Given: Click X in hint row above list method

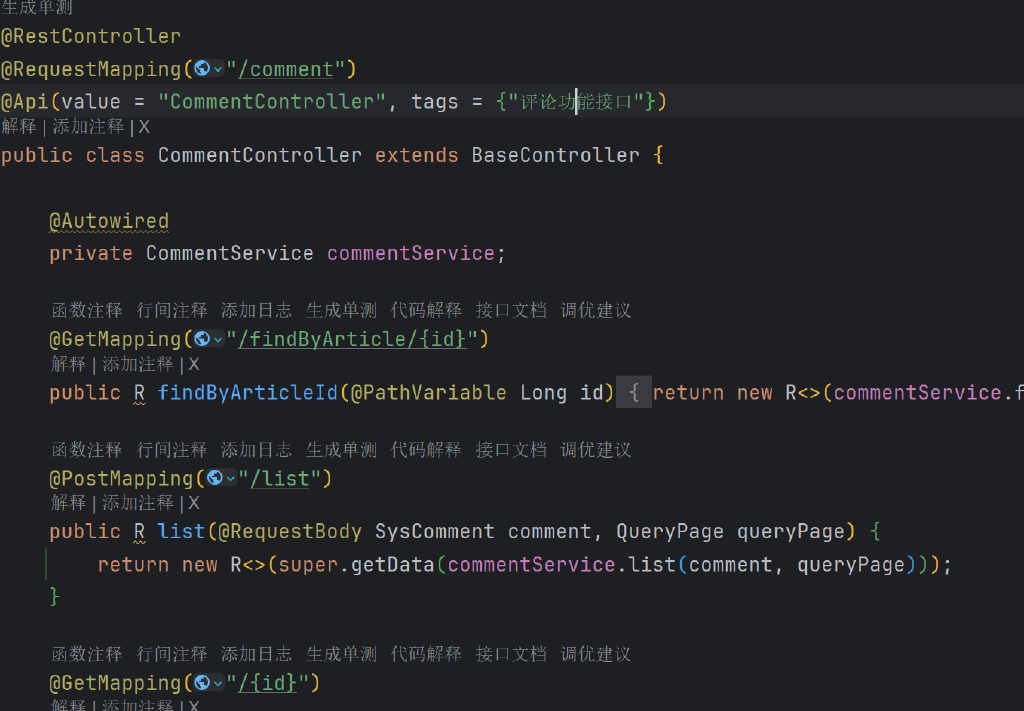Looking at the screenshot, I should 194,503.
